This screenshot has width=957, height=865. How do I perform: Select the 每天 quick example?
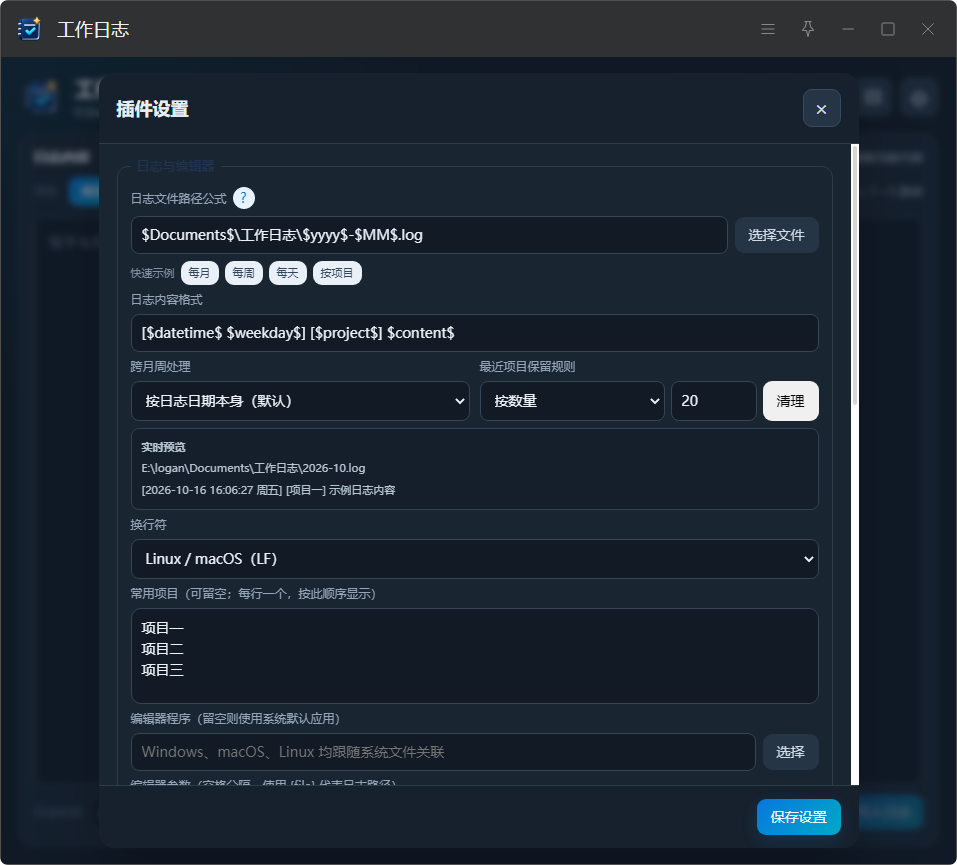[287, 273]
